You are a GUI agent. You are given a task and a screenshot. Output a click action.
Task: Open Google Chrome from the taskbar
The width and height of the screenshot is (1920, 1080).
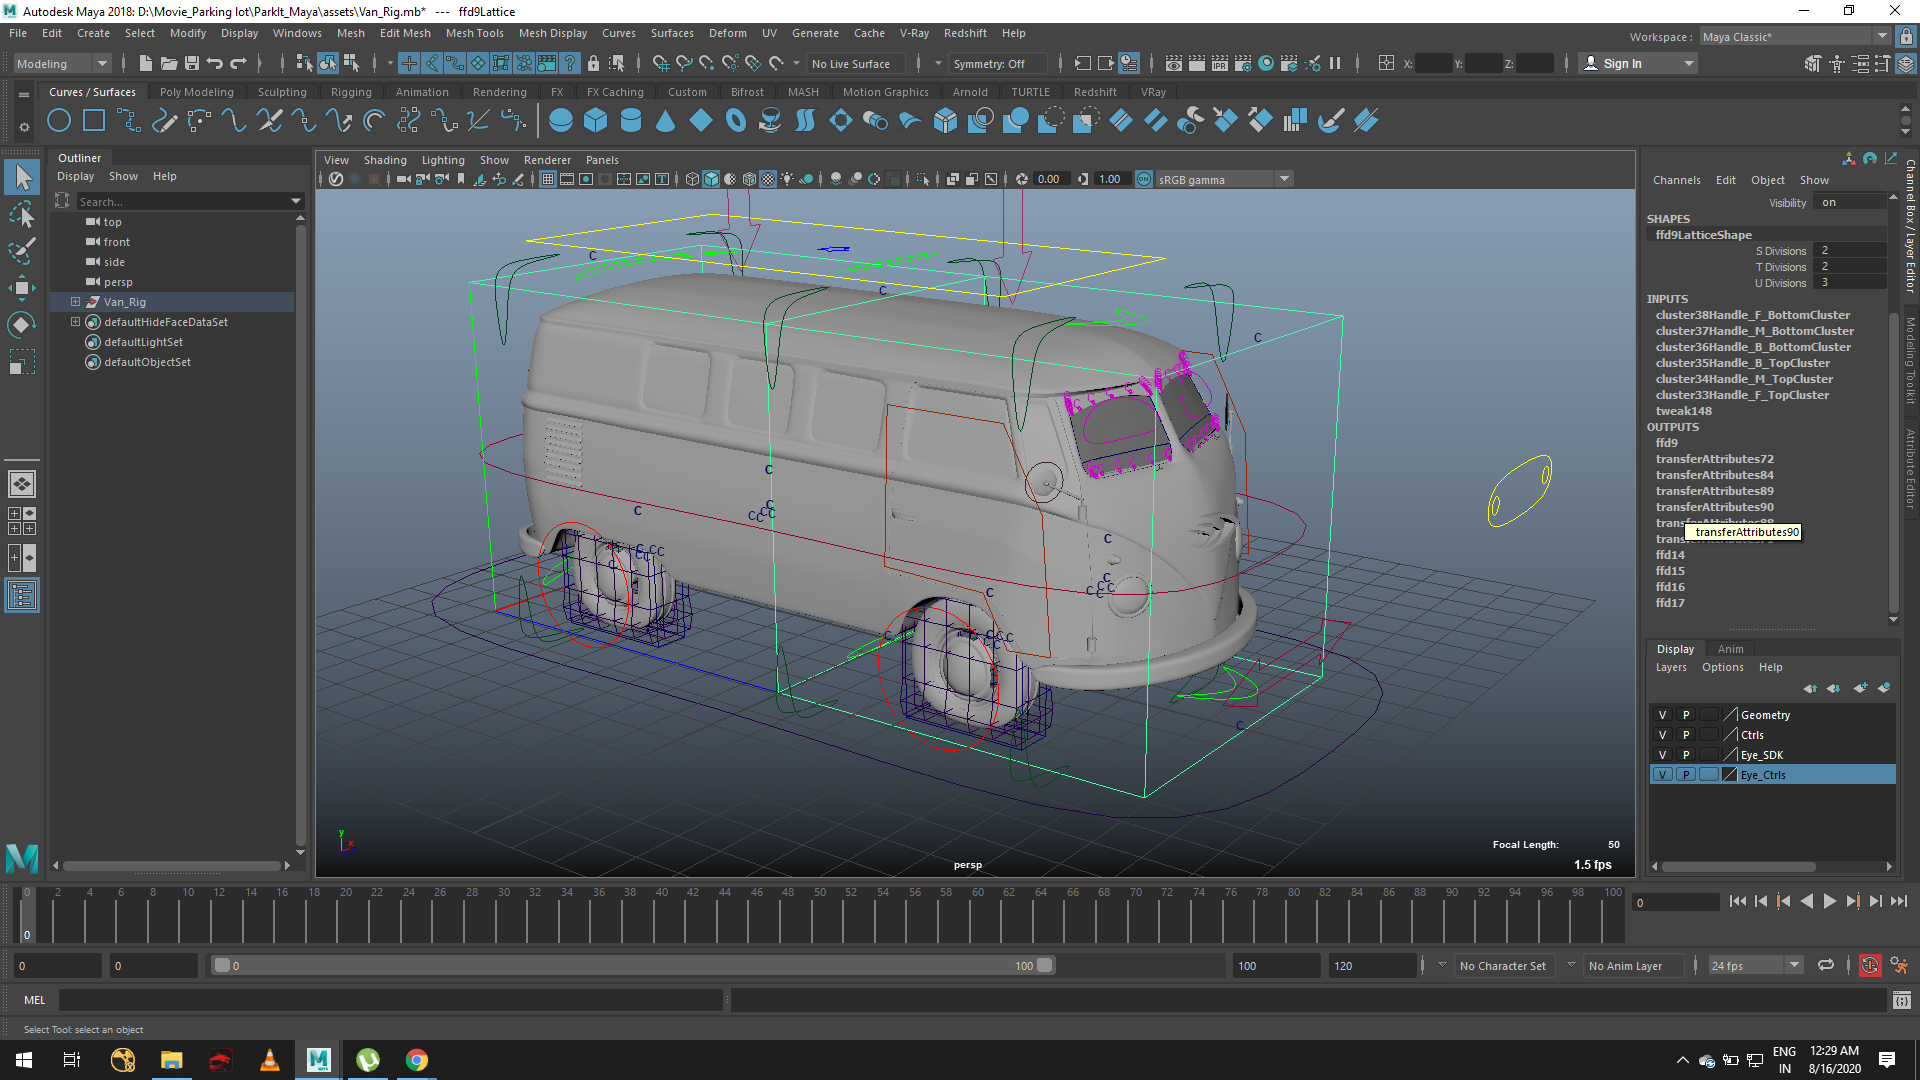(x=417, y=1060)
